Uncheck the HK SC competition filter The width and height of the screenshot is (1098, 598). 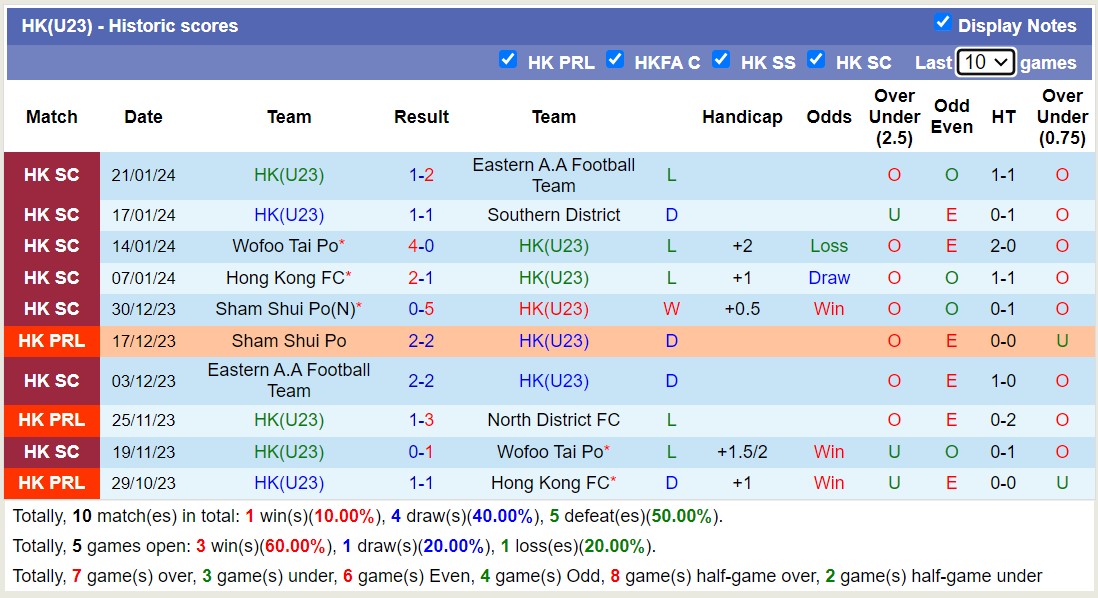tap(816, 60)
